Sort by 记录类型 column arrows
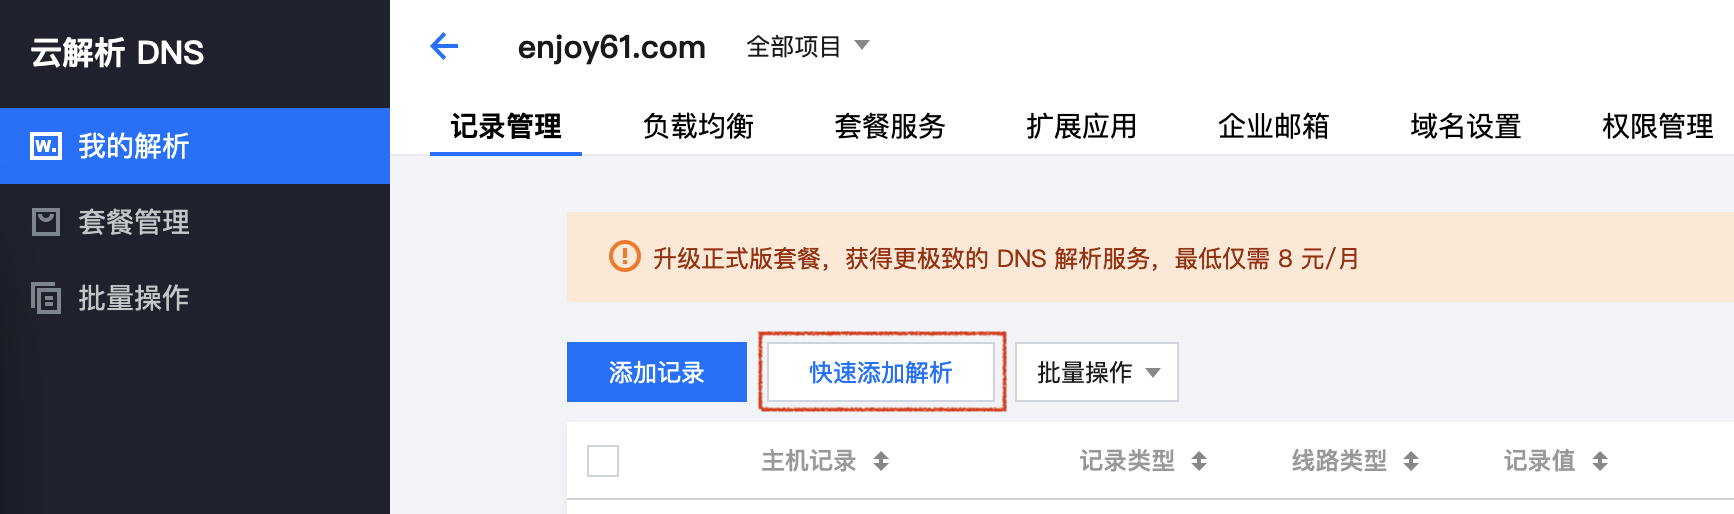1734x514 pixels. click(x=1199, y=461)
